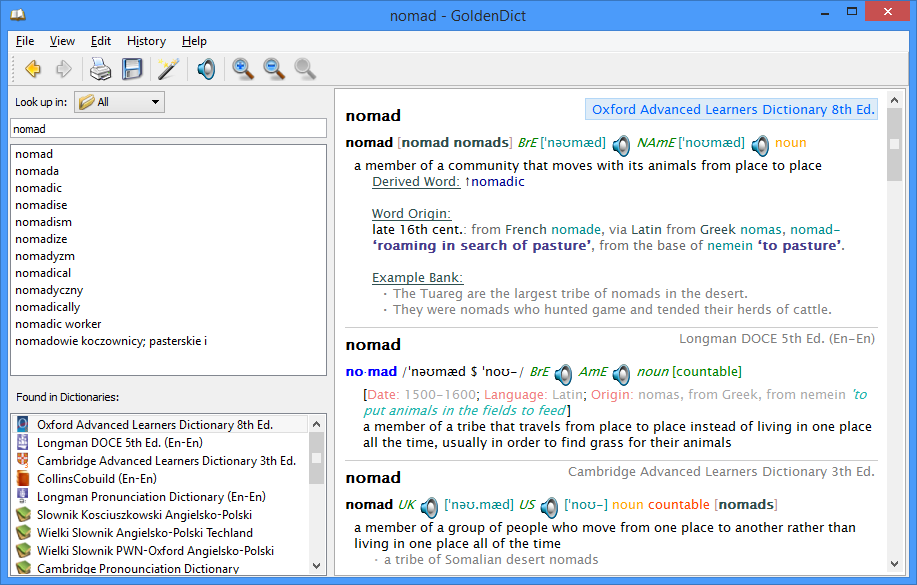Open the History menu
Screen dimensions: 917x585
(146, 41)
